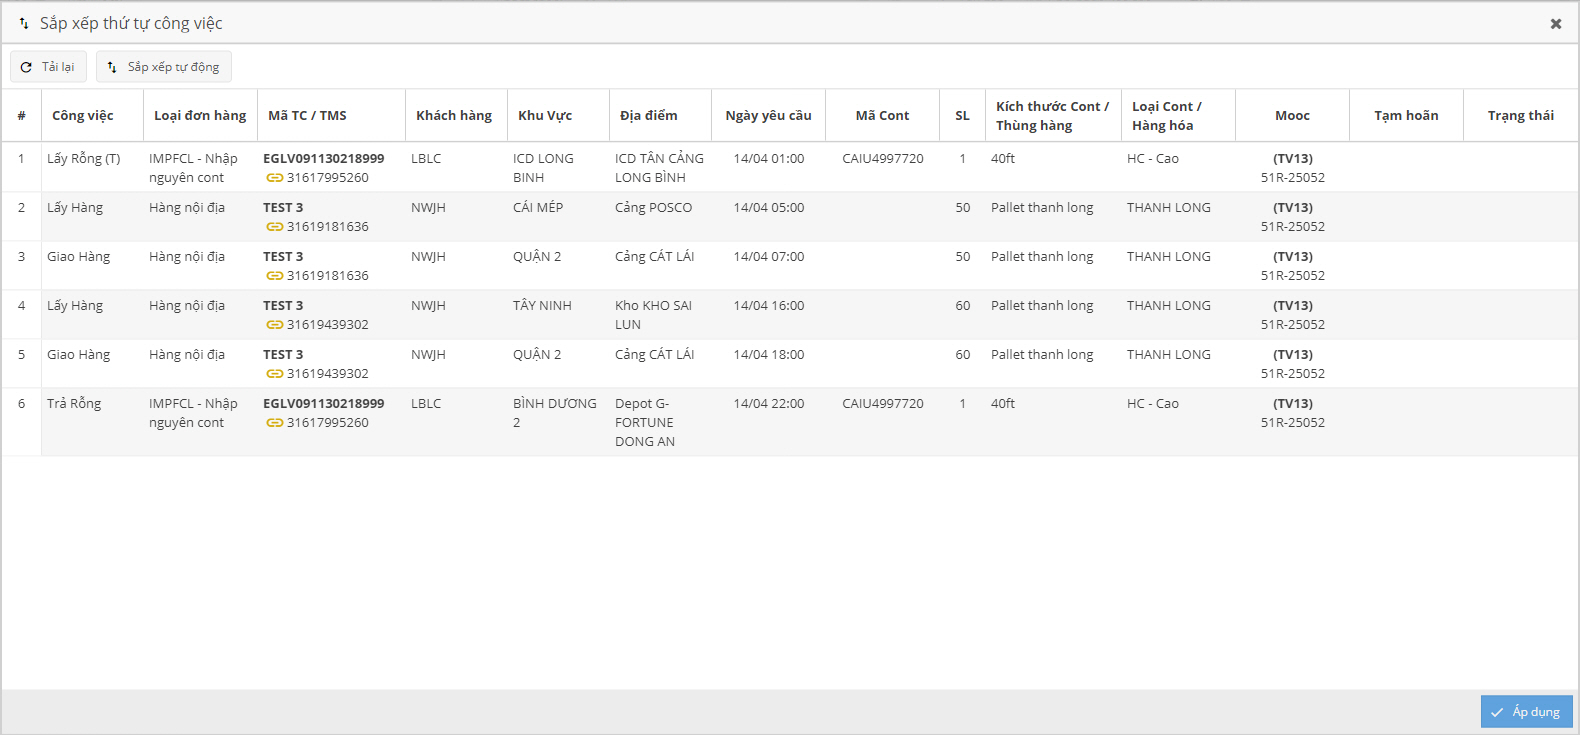The width and height of the screenshot is (1580, 735).
Task: Click the Cảng POSCO location cell
Action: pyautogui.click(x=653, y=208)
